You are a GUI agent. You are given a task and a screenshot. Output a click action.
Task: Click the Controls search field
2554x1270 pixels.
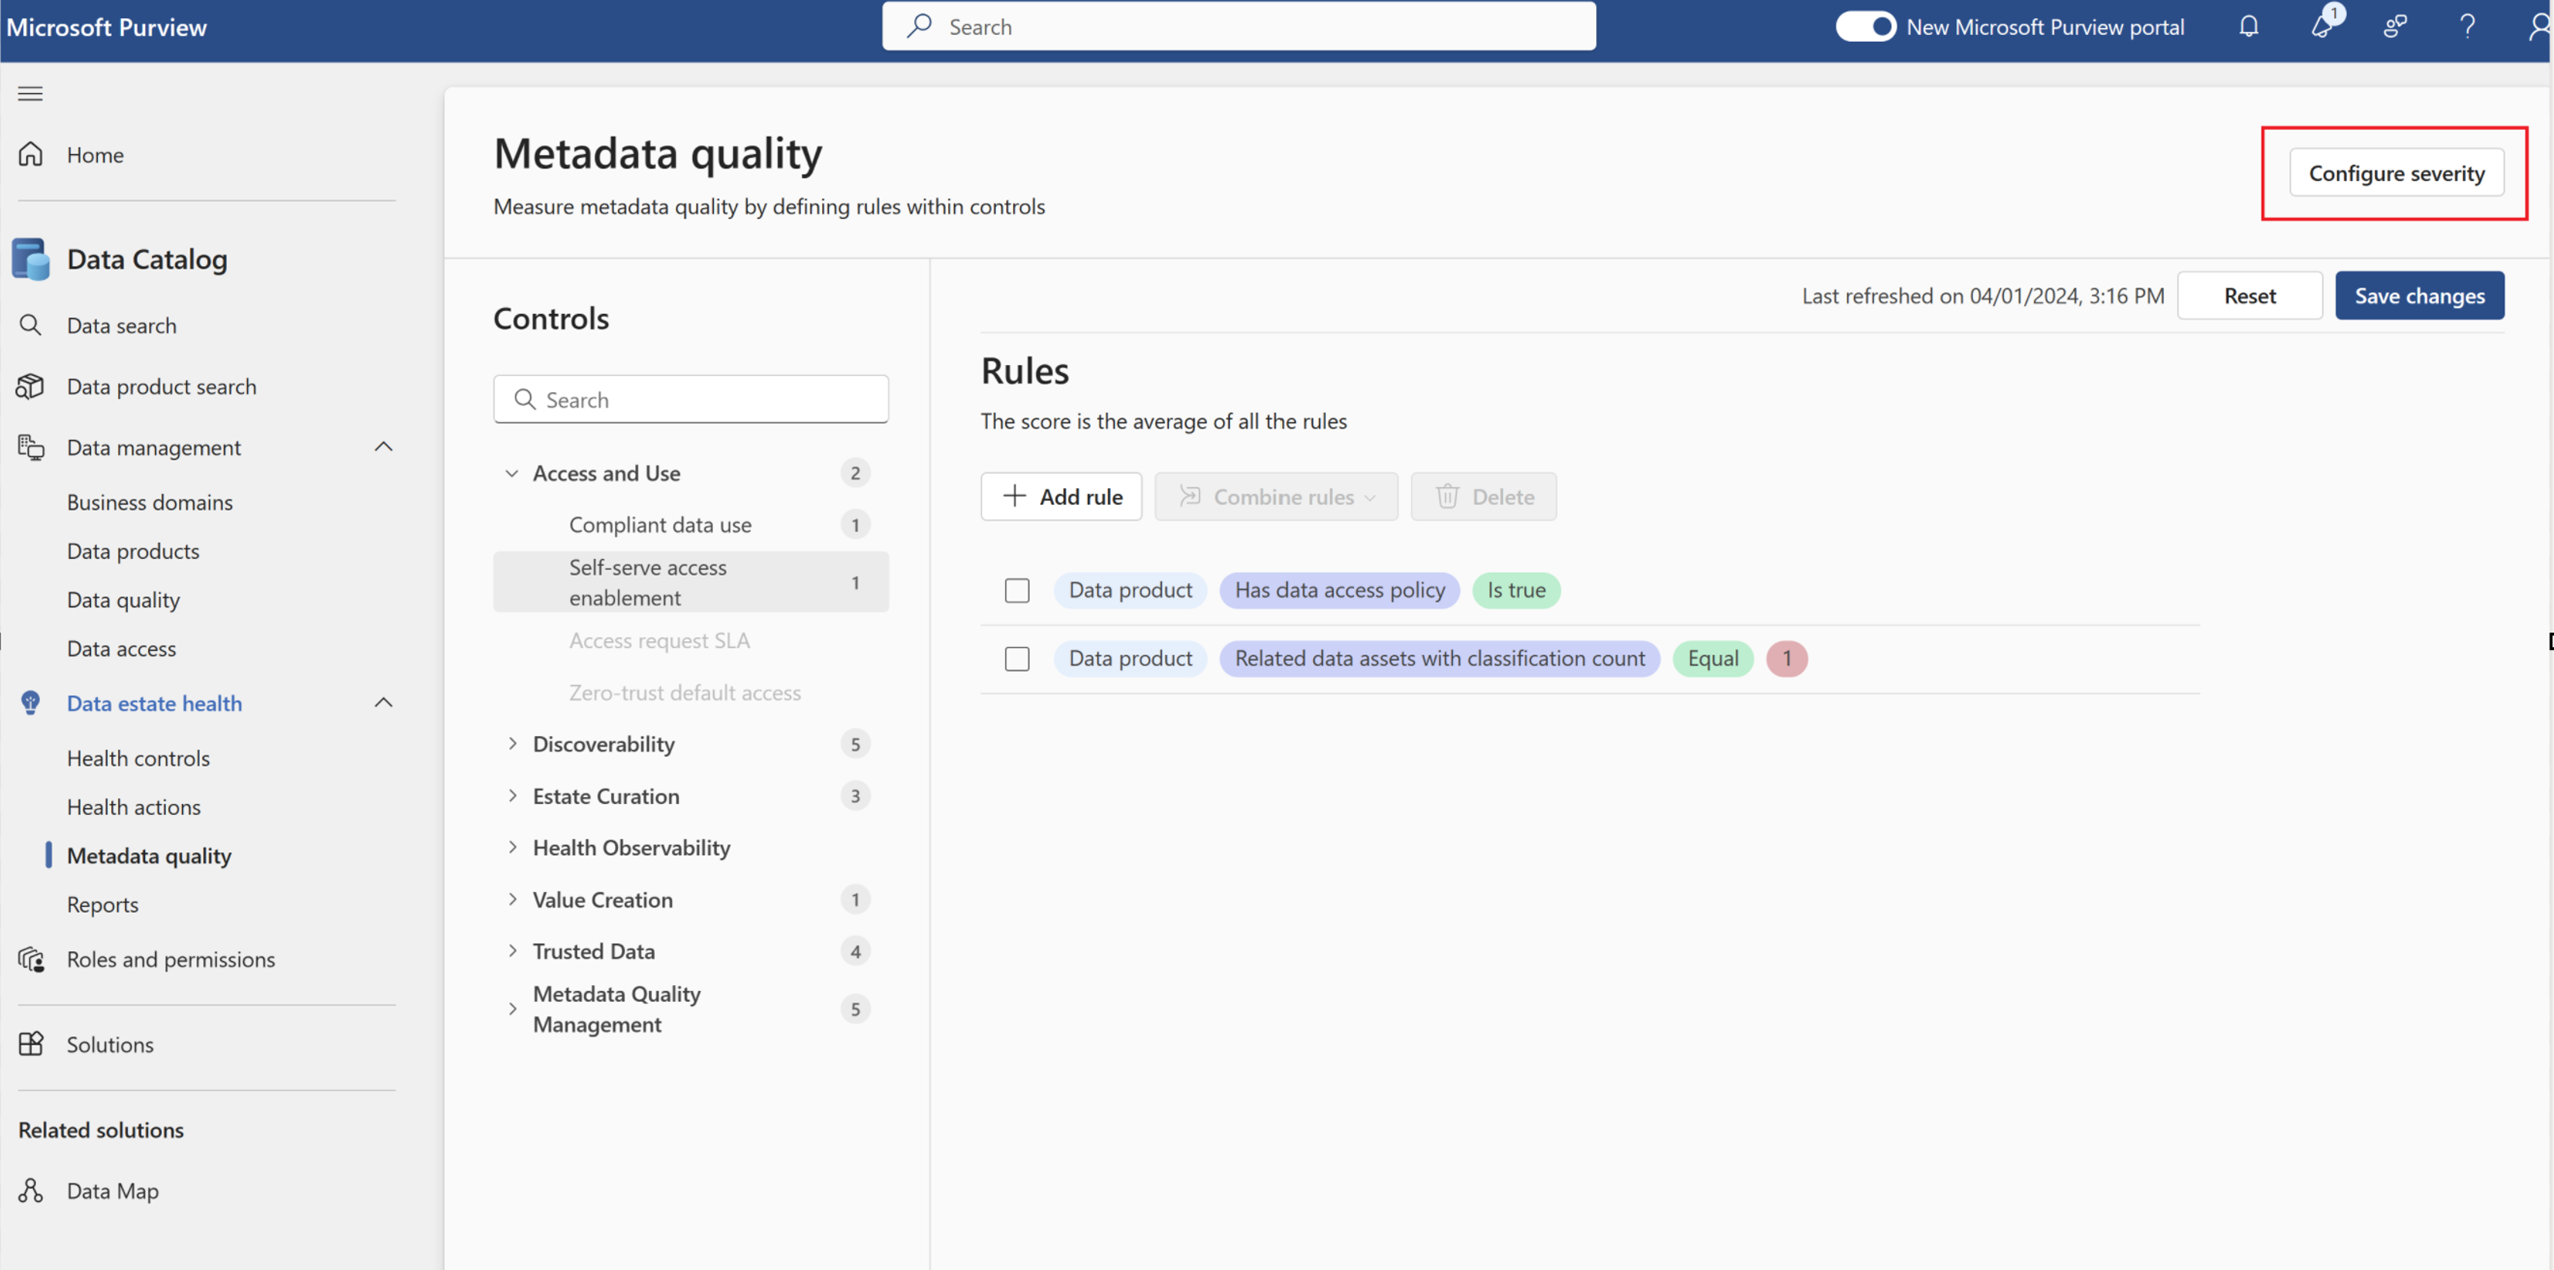pos(690,400)
